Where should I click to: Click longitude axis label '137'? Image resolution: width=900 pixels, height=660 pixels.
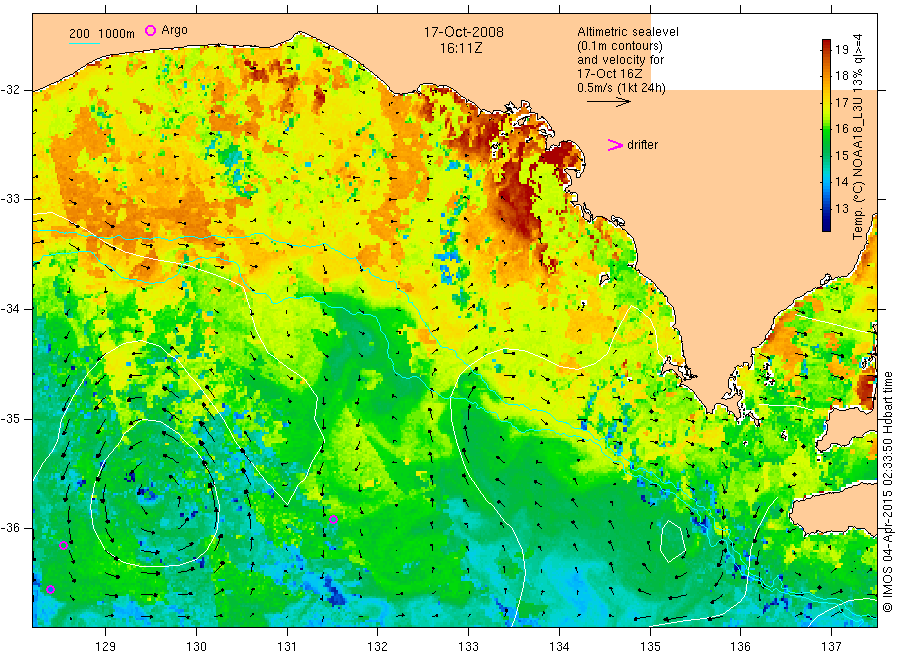(x=831, y=647)
